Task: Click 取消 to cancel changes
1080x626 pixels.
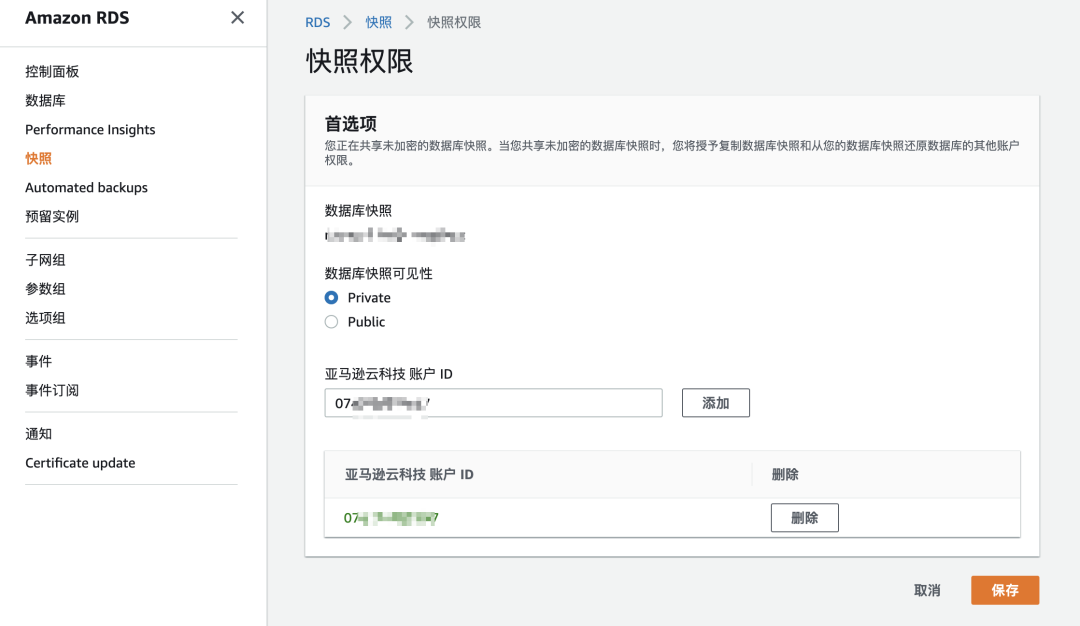Action: click(x=927, y=590)
